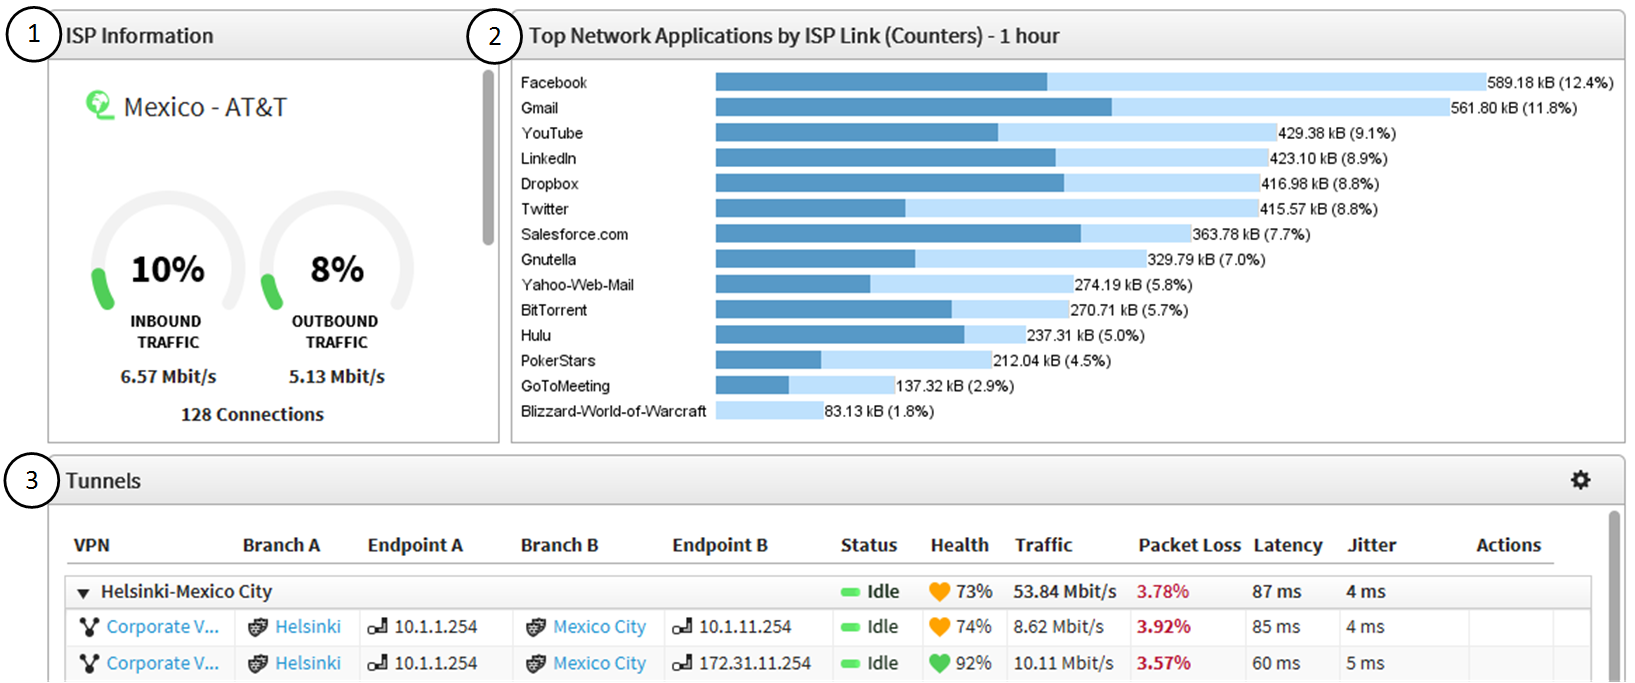The width and height of the screenshot is (1635, 683).
Task: Click the Mexico City shield icon in the 85 ms row
Action: pos(536,627)
